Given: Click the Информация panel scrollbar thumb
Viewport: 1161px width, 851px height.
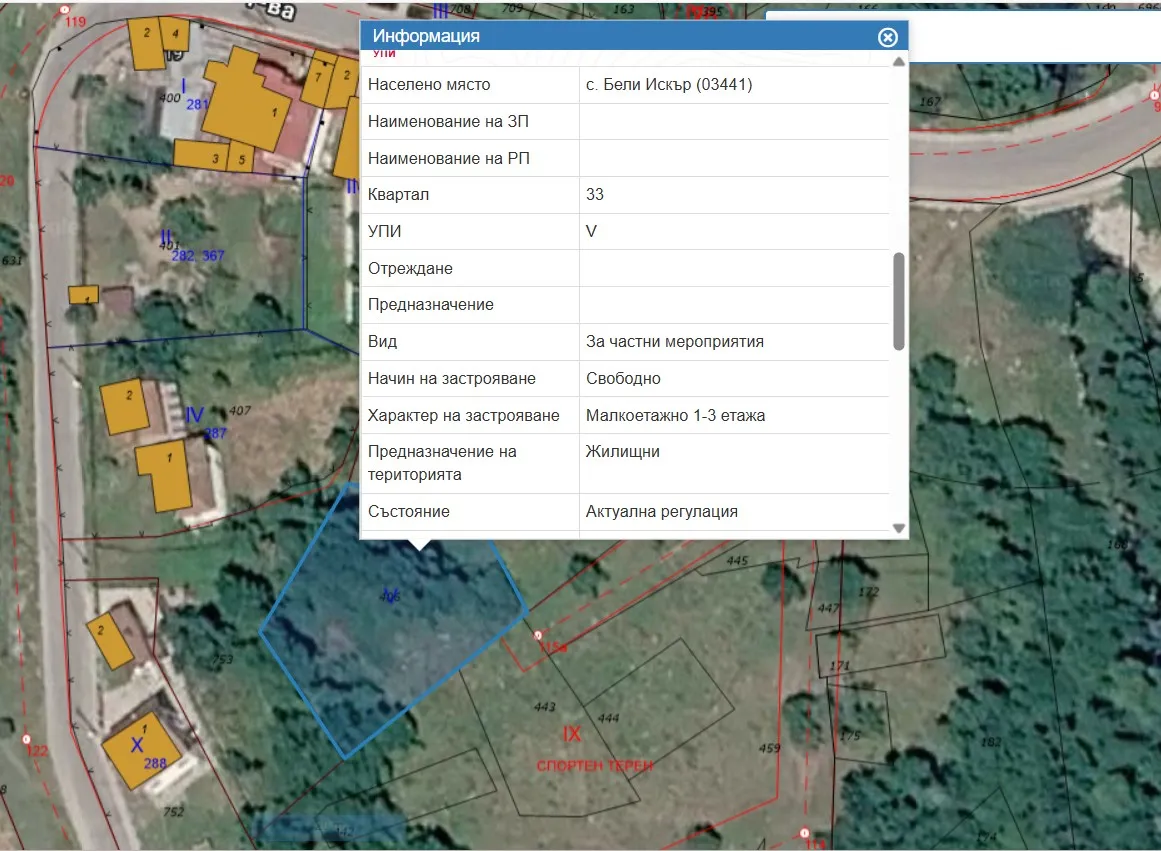Looking at the screenshot, I should 898,301.
